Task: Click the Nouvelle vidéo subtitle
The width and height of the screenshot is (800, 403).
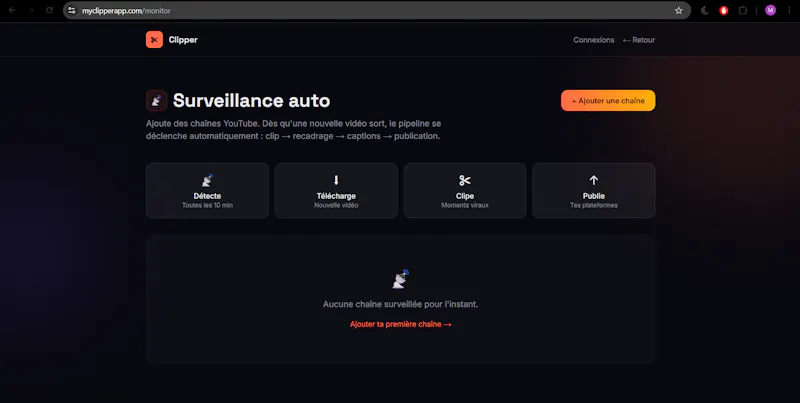Action: point(336,205)
